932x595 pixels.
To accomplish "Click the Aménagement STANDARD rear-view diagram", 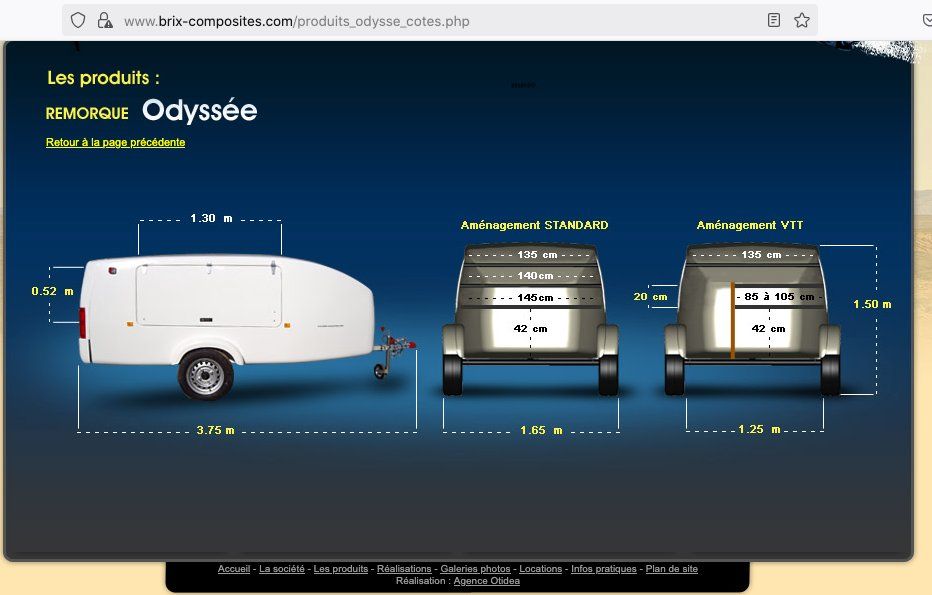I will (530, 318).
